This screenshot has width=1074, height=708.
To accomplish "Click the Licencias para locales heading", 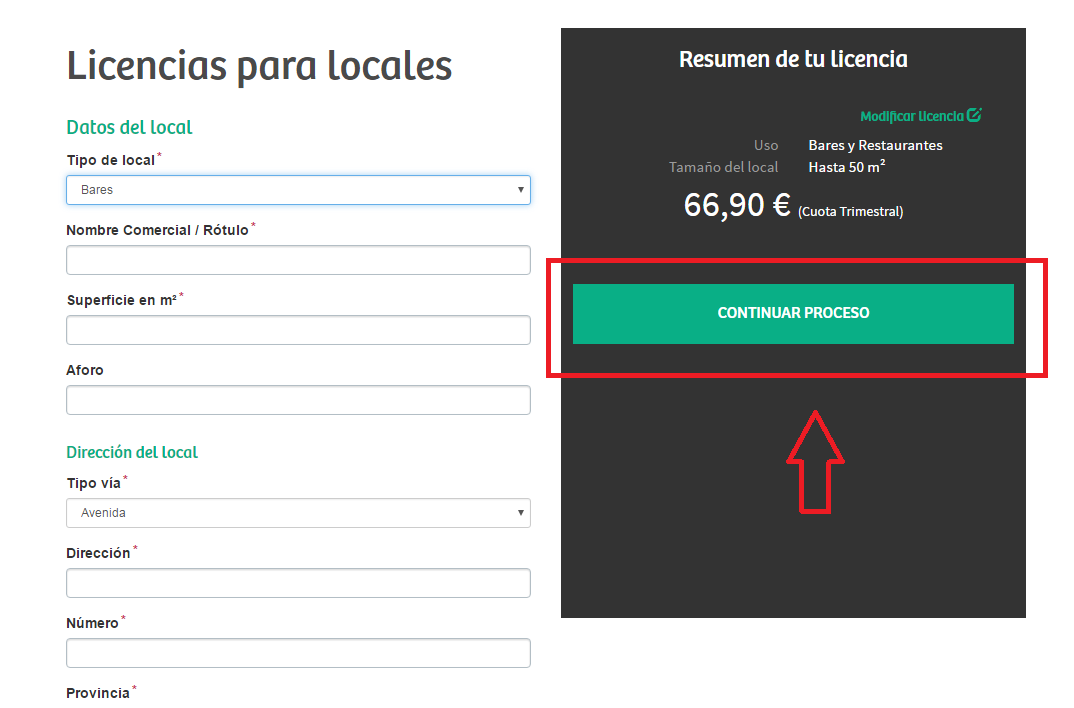I will [x=258, y=65].
